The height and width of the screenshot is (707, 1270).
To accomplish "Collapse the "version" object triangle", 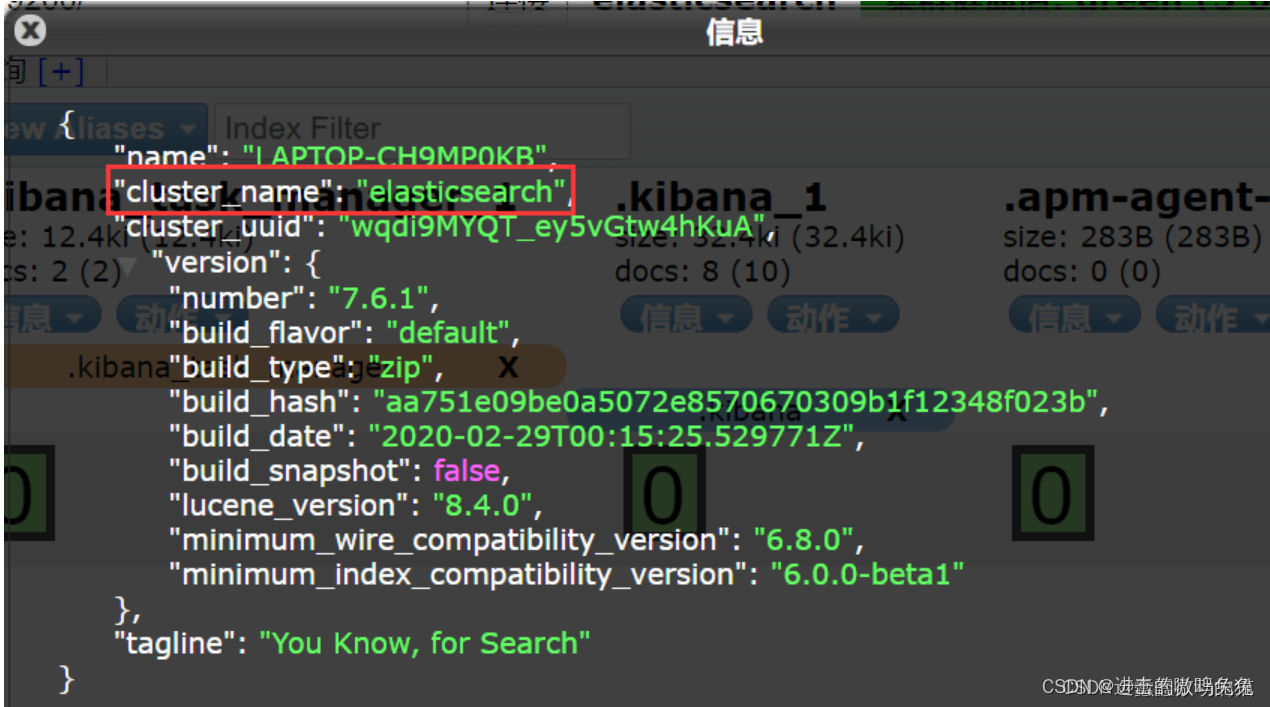I will coord(128,265).
